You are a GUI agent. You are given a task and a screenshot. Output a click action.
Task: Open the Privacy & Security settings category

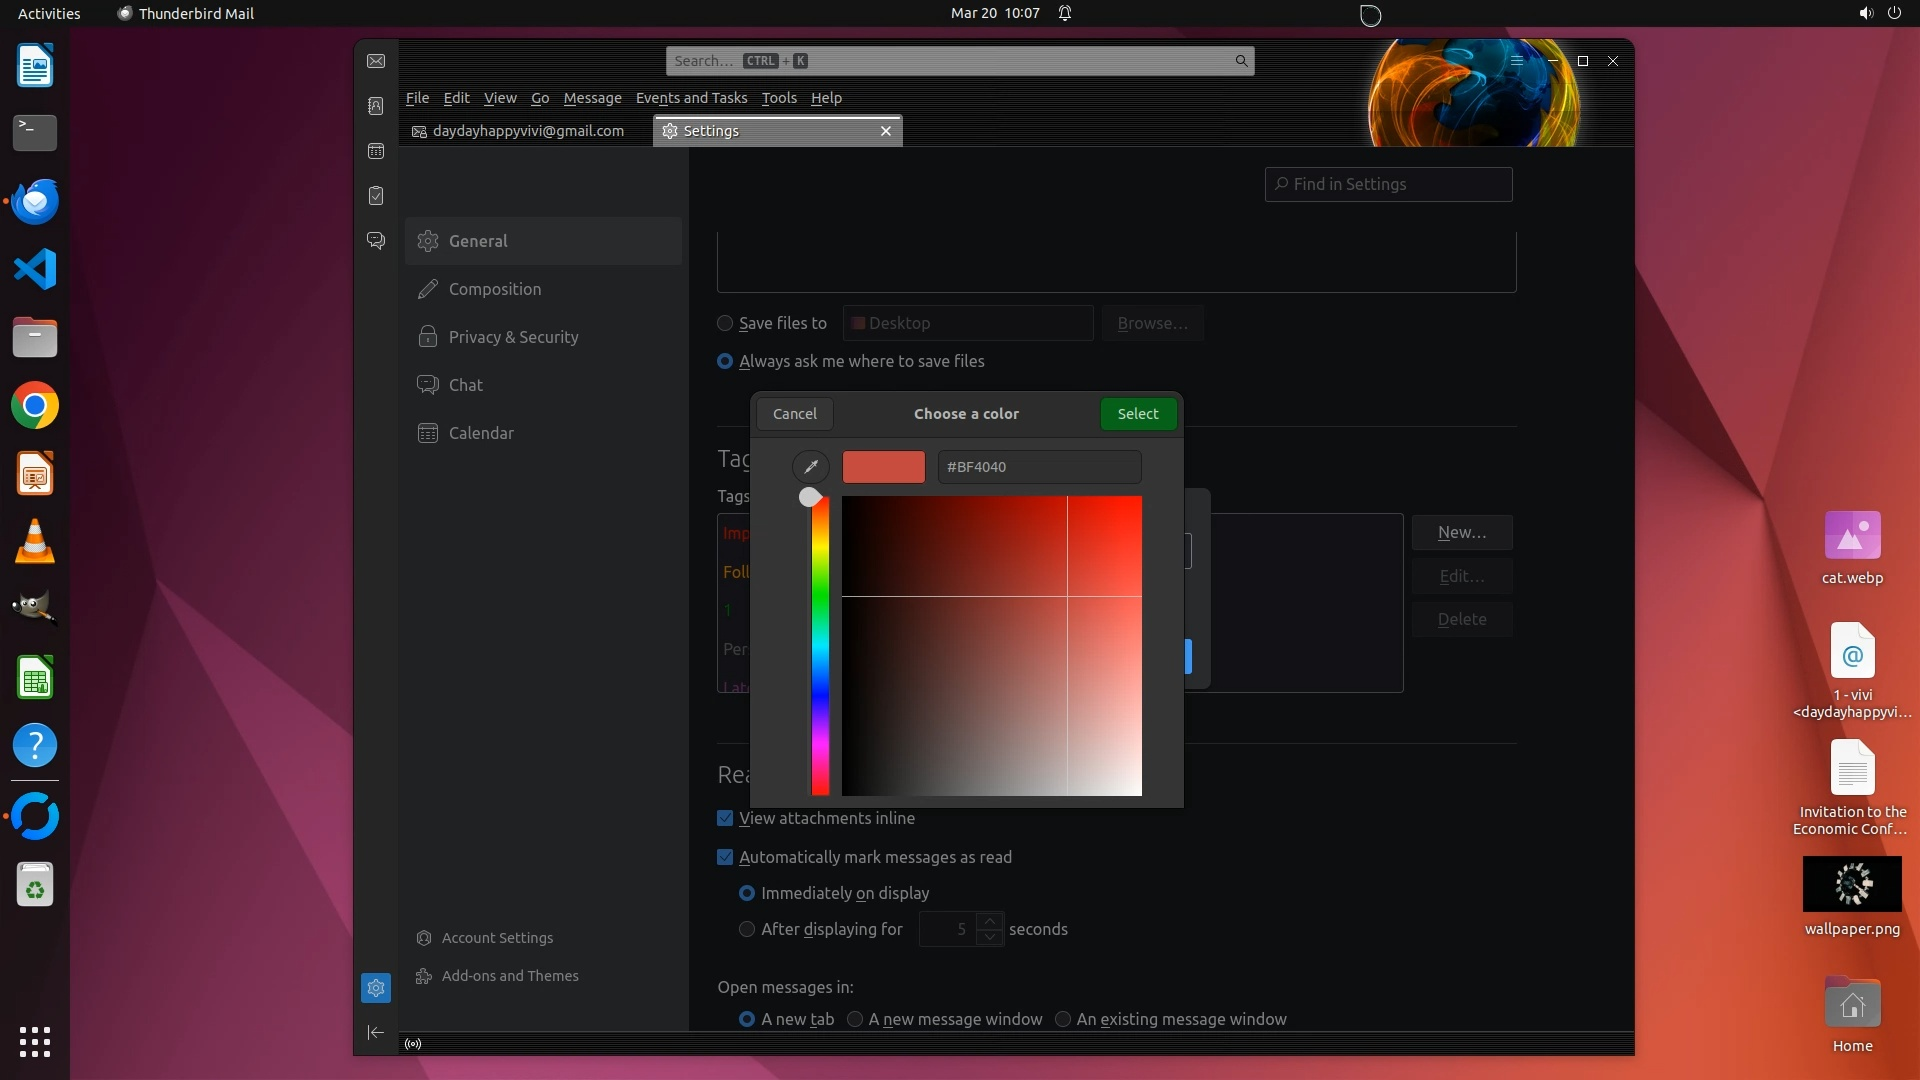click(x=513, y=337)
